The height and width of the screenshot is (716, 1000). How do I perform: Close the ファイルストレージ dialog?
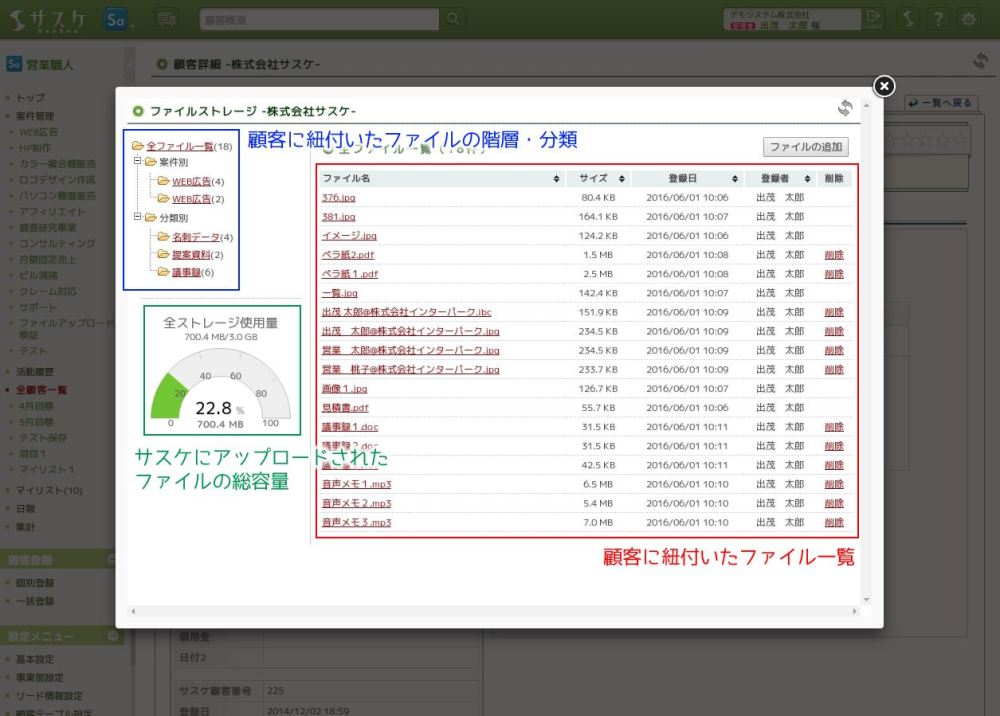coord(884,86)
